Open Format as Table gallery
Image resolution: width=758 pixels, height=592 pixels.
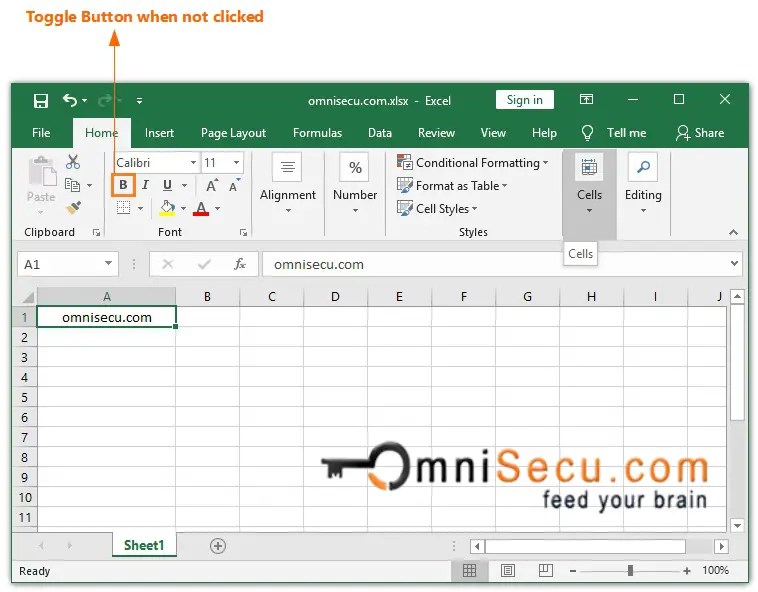(x=452, y=186)
